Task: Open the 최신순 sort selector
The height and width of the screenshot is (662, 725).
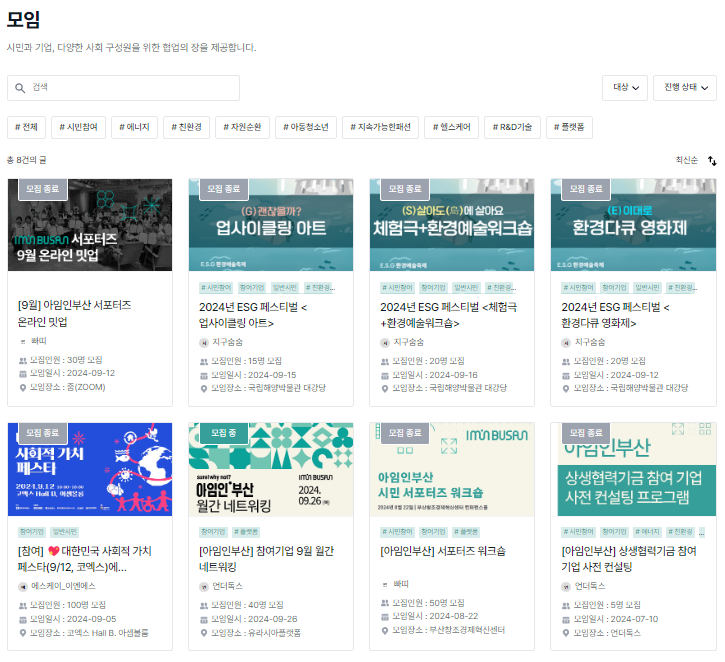Action: tap(686, 160)
